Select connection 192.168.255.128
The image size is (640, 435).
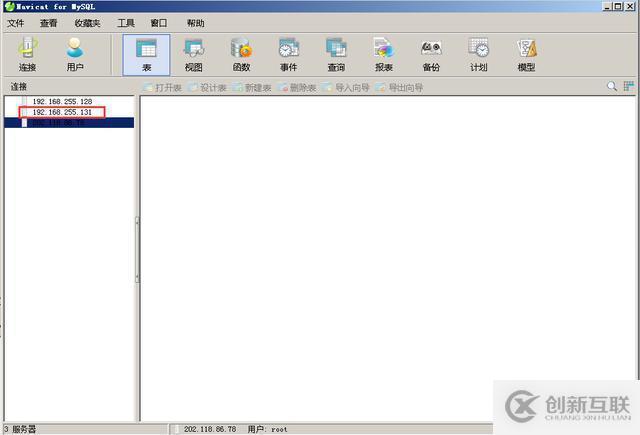pyautogui.click(x=62, y=101)
